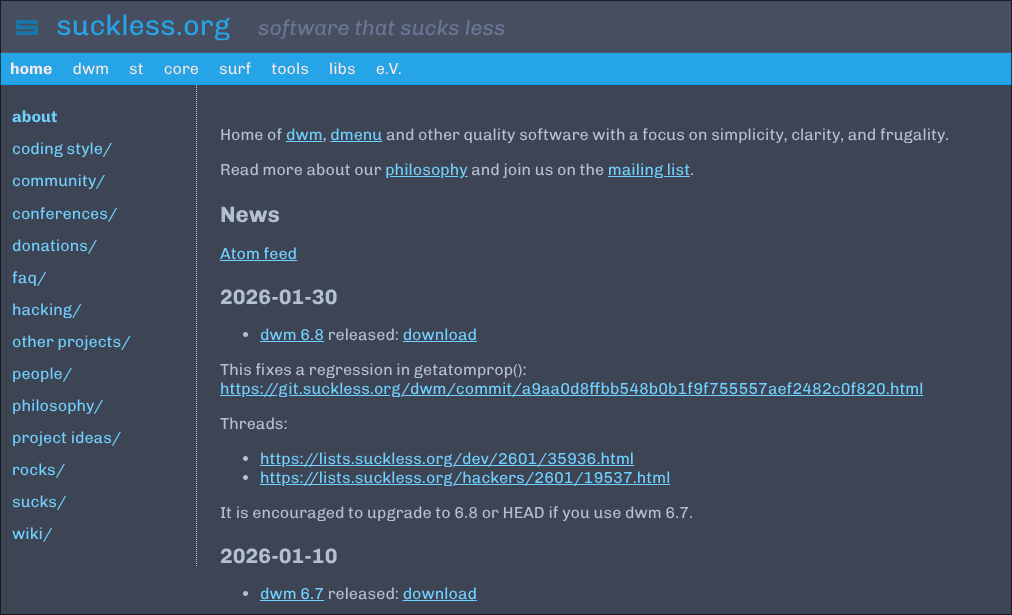
Task: Click the suckless logo icon
Action: (27, 27)
